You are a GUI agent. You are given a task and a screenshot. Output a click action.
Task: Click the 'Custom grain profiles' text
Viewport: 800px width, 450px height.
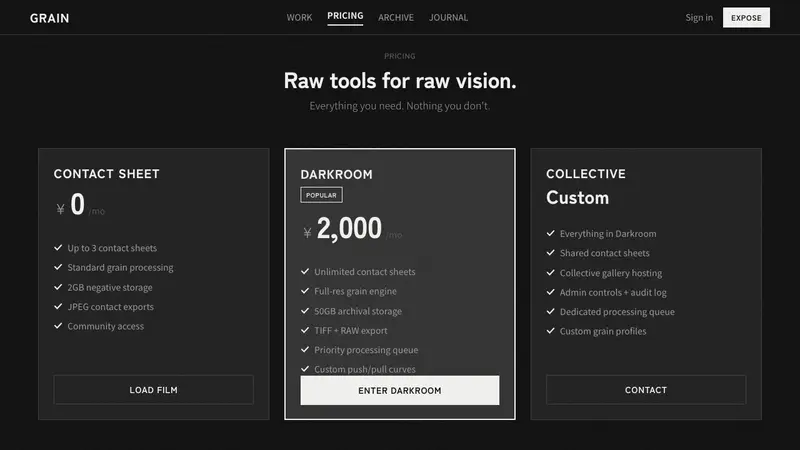coord(603,331)
